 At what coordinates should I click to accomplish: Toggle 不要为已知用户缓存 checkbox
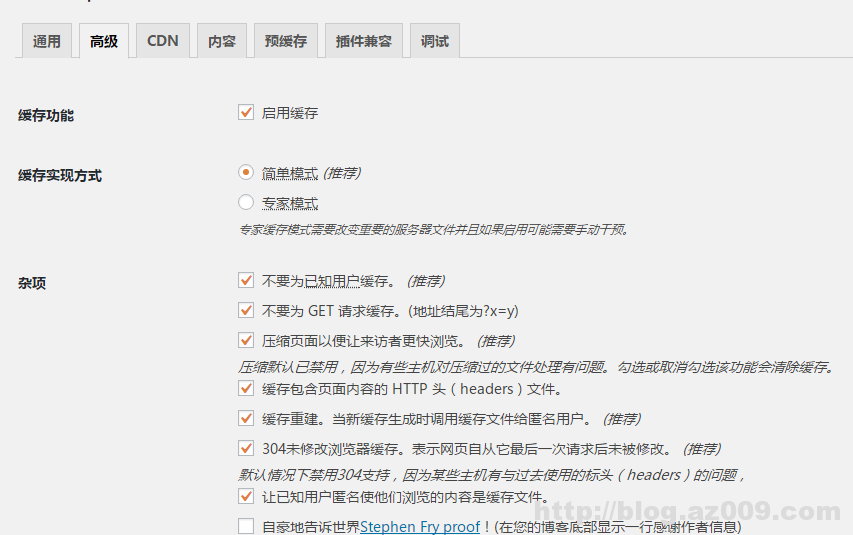coord(246,281)
